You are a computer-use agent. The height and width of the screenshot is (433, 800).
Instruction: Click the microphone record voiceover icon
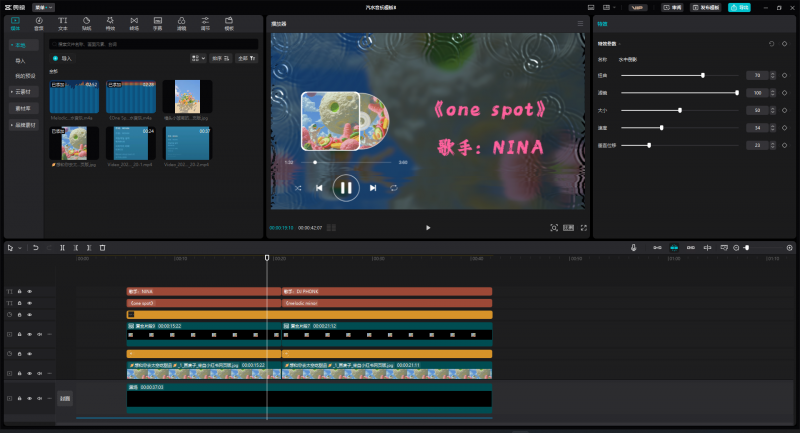[633, 247]
